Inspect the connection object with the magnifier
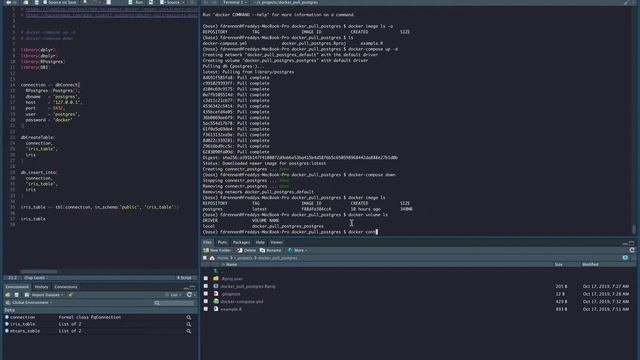This screenshot has width=640, height=360. click(x=189, y=317)
